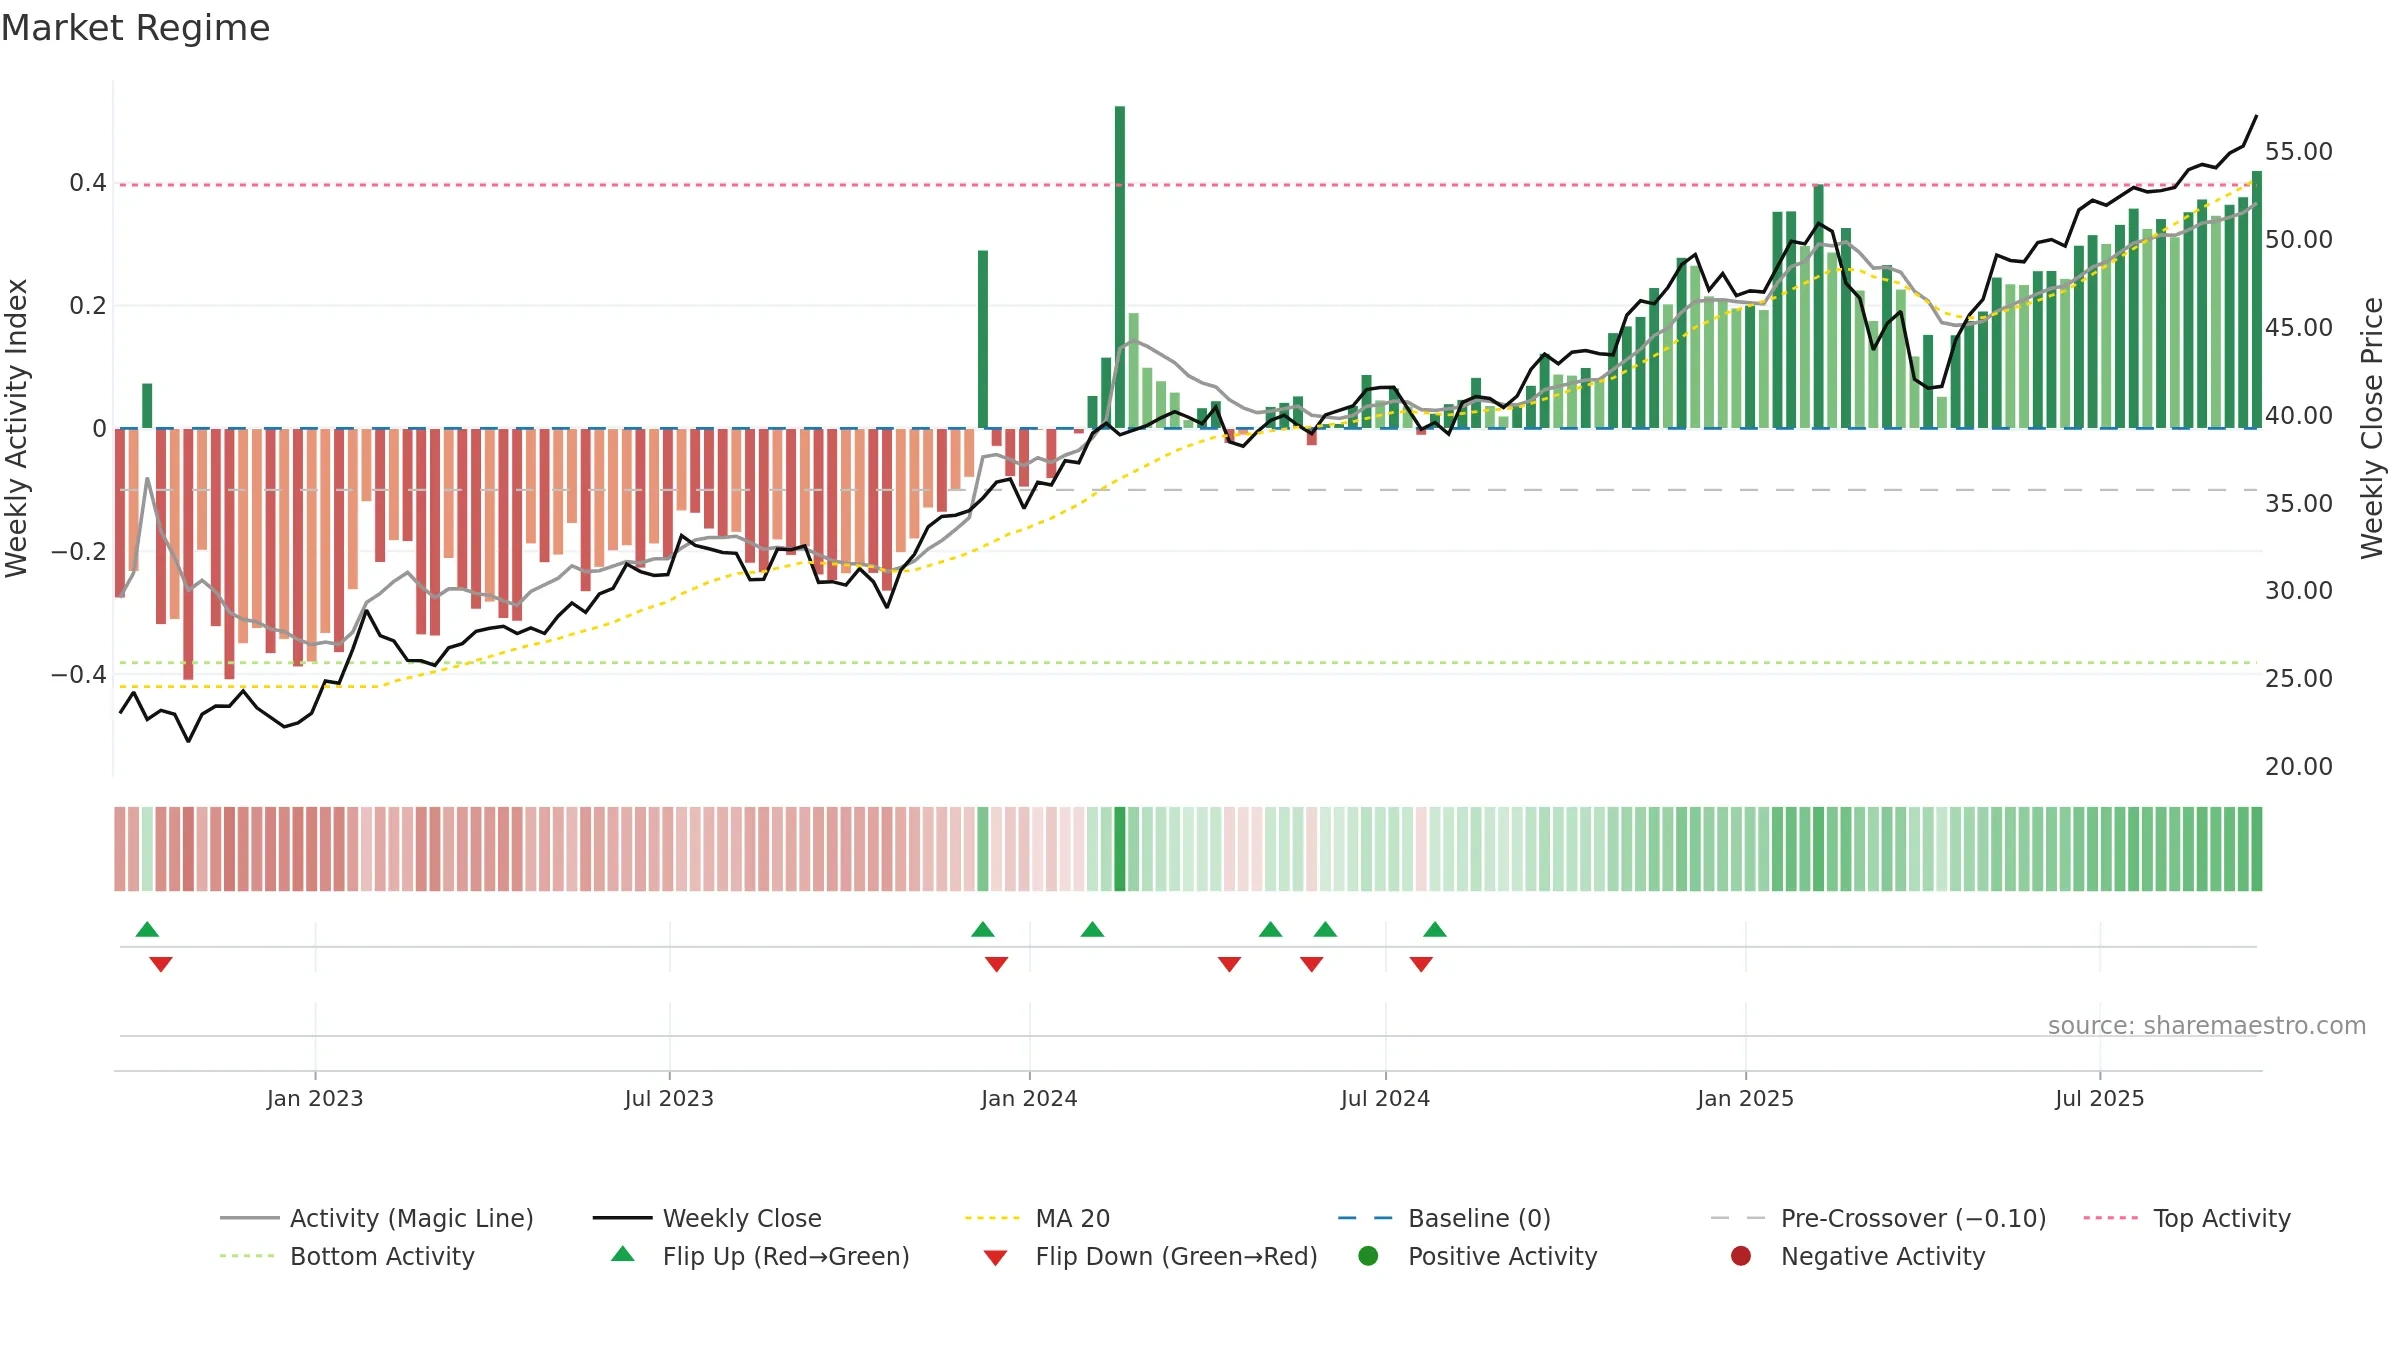Click the flip-down marker just before Jan 2024
The image size is (2400, 1350).
[x=996, y=964]
